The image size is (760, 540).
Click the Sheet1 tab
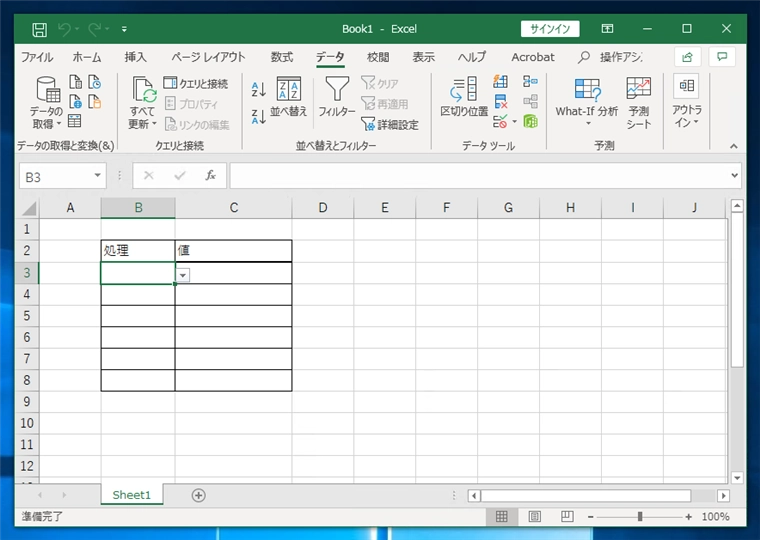[x=132, y=495]
